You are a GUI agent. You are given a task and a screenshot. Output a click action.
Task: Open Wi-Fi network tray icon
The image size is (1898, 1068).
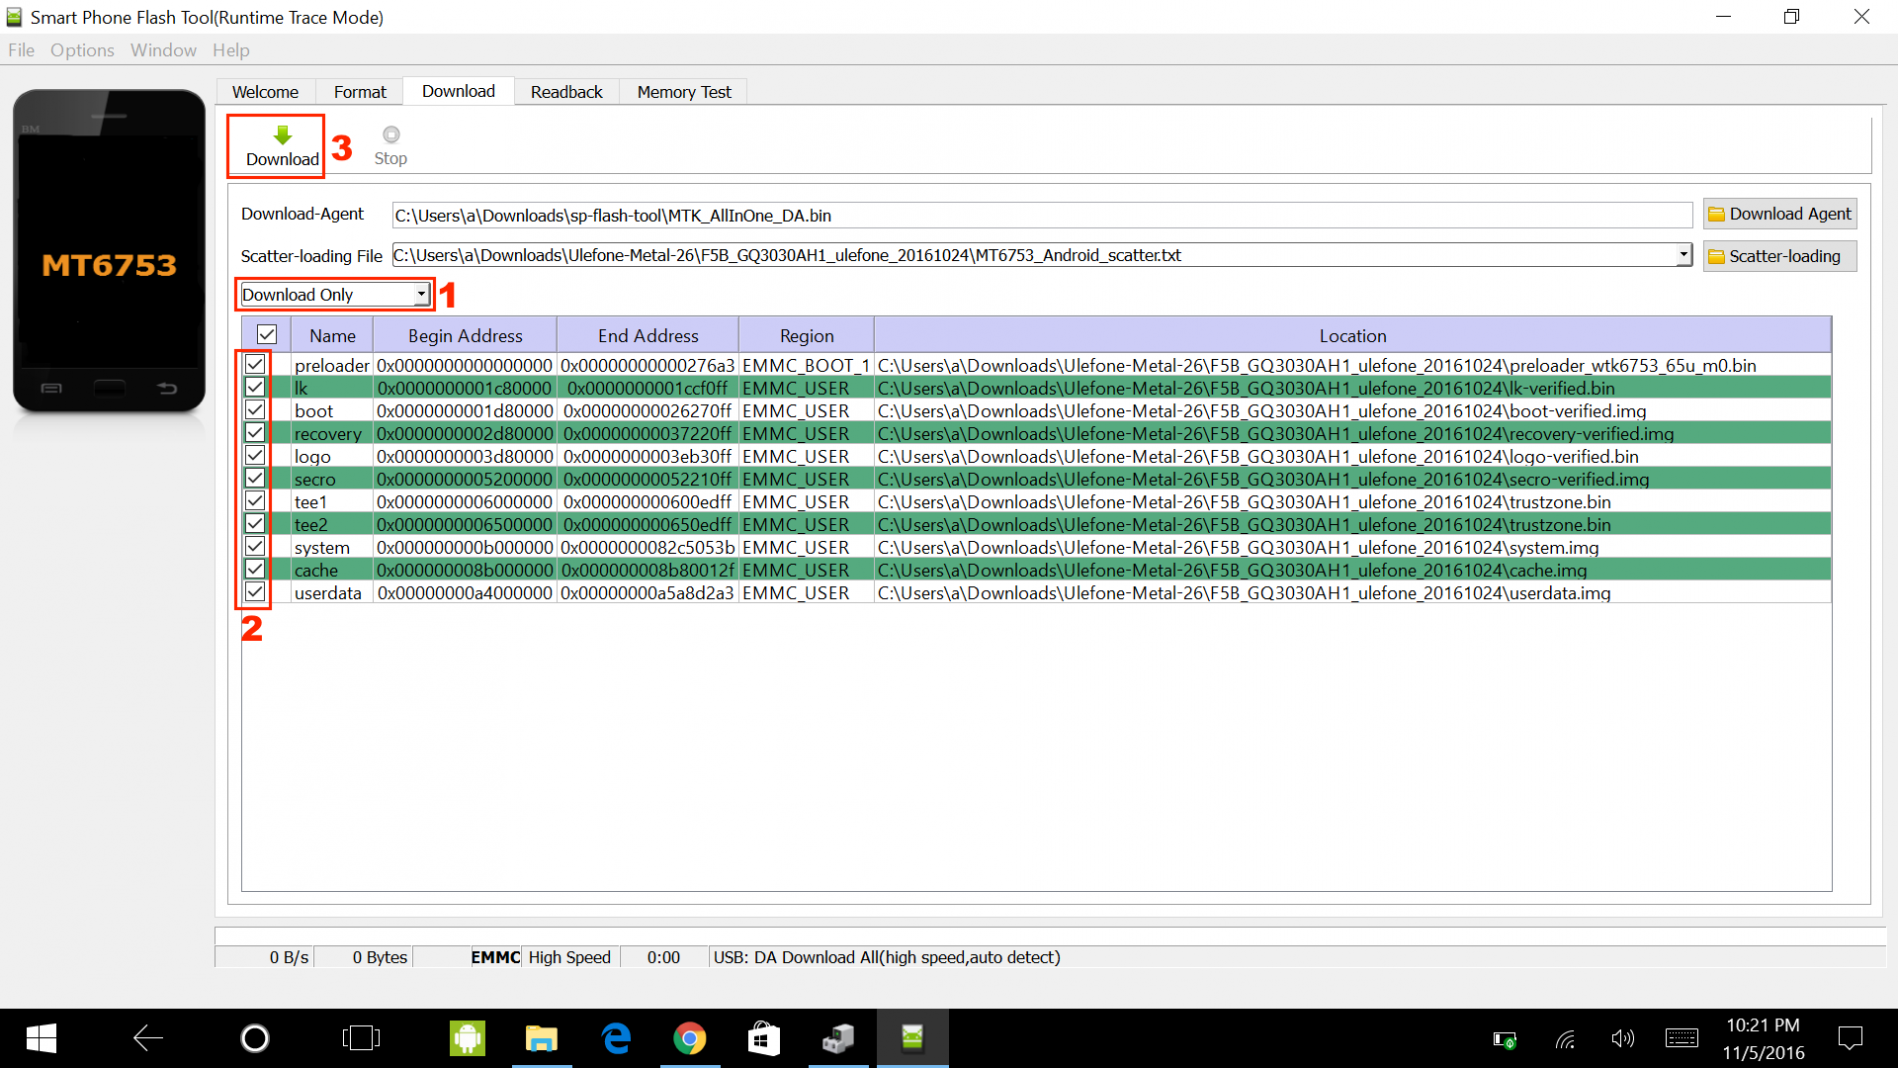[1565, 1040]
